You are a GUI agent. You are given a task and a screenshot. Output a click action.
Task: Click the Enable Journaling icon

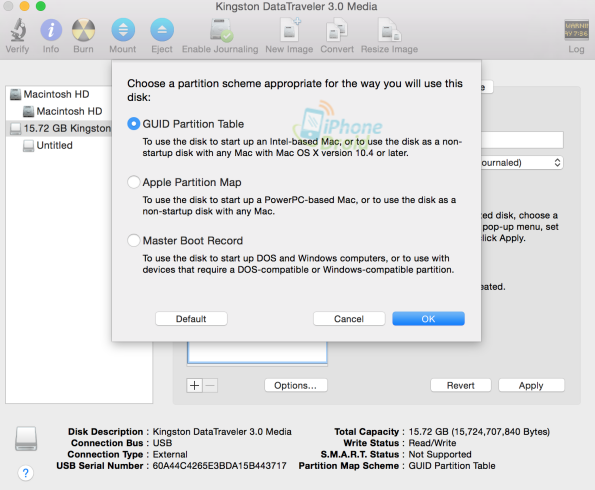pyautogui.click(x=221, y=30)
